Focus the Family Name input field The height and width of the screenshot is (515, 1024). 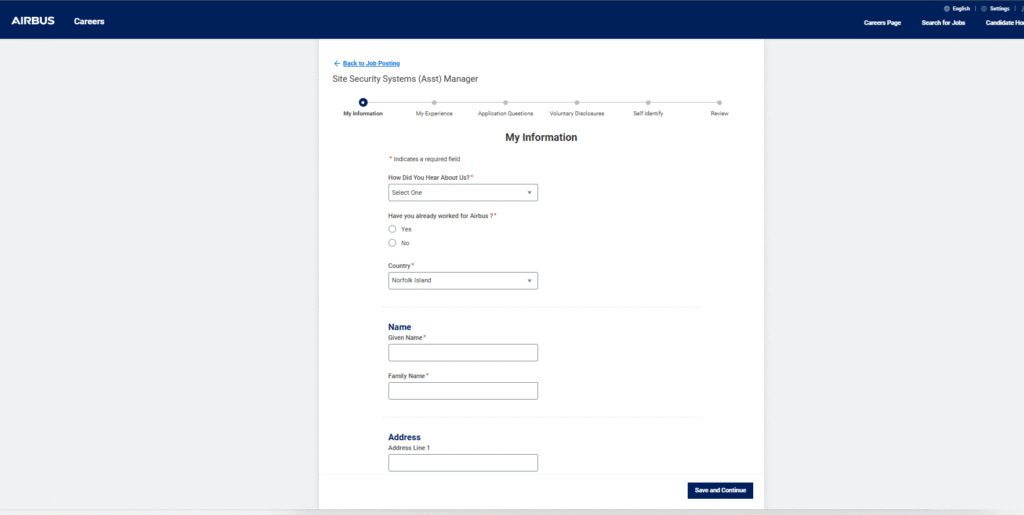[x=463, y=391]
